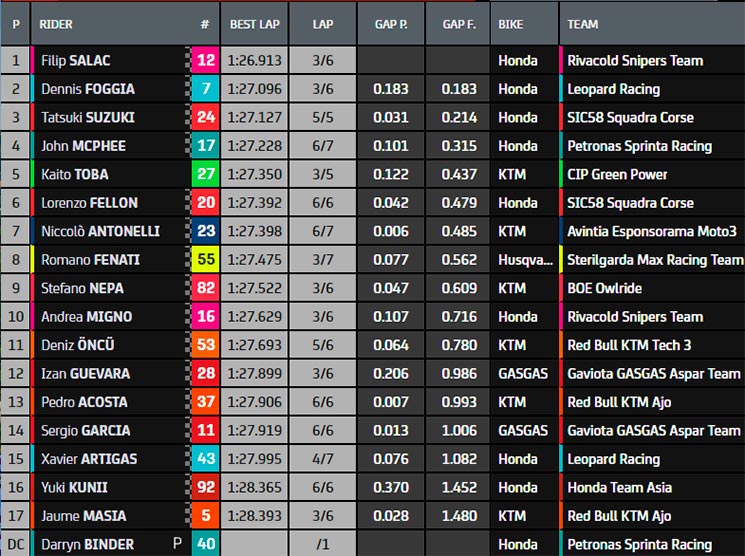Select the Husqva... bike cell
The height and width of the screenshot is (556, 745).
point(525,259)
